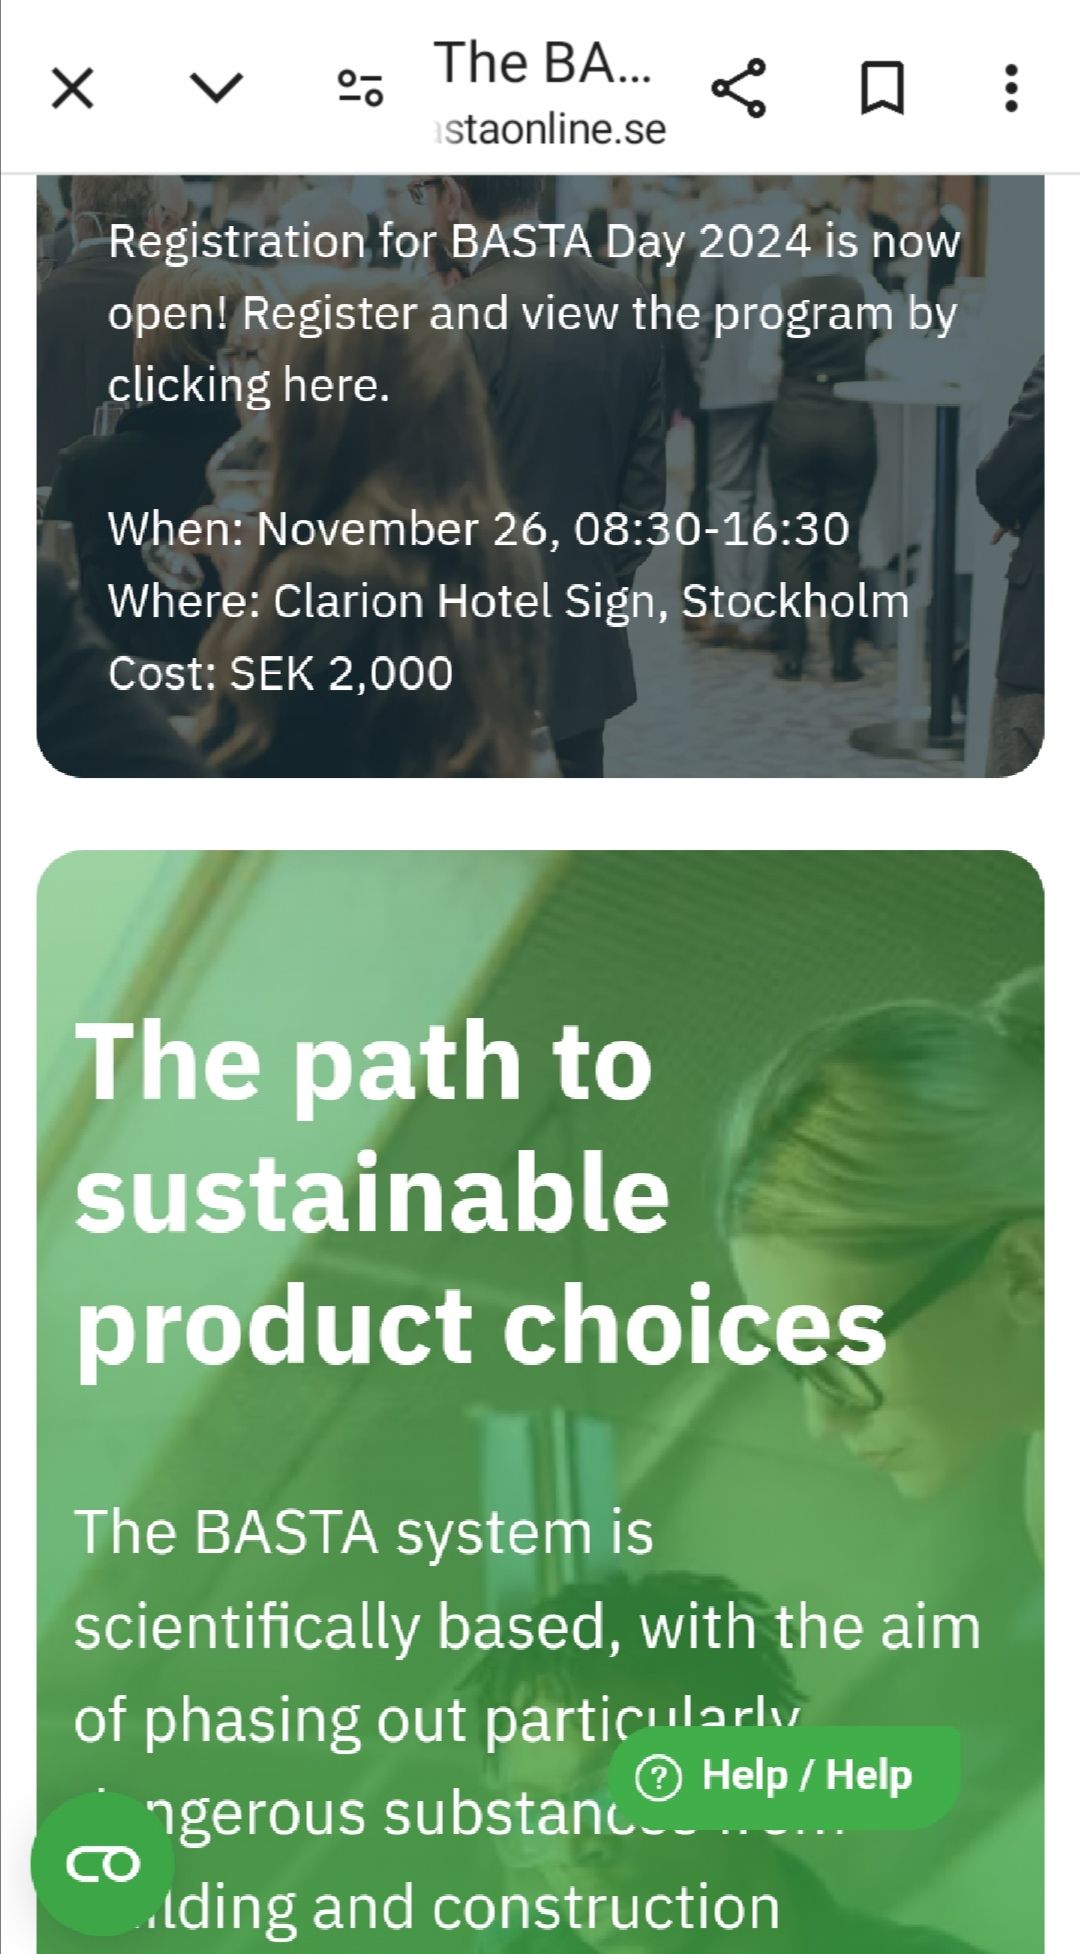Viewport: 1080px width, 1954px height.
Task: Open the Help / Help button
Action: click(805, 1776)
